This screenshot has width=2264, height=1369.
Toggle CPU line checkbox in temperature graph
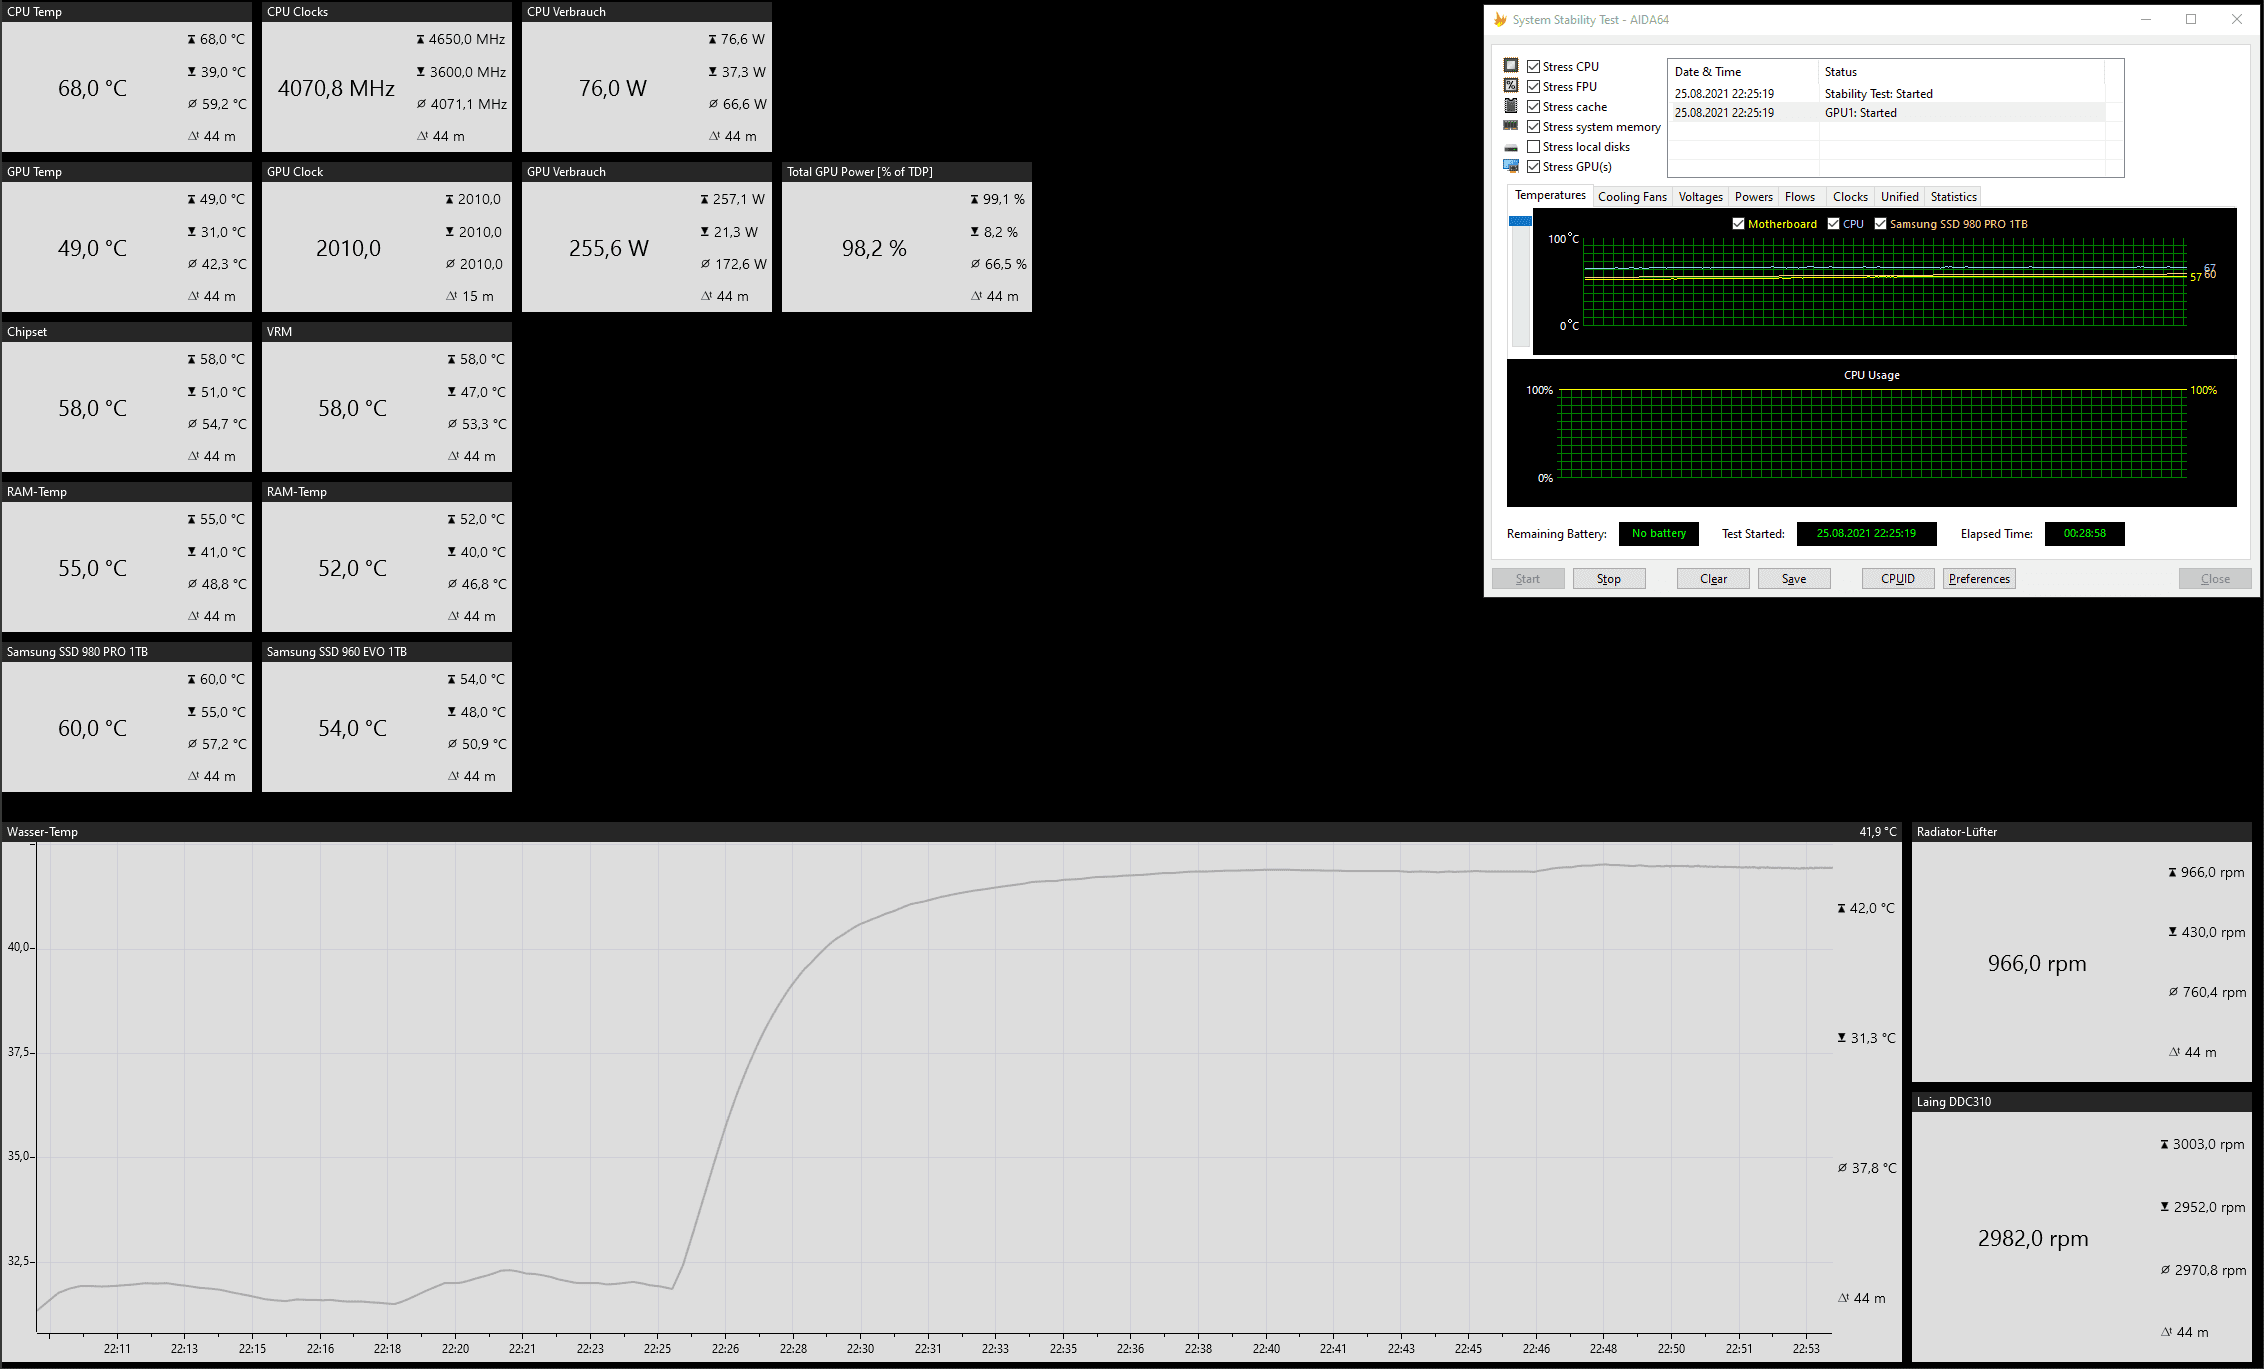click(1833, 224)
